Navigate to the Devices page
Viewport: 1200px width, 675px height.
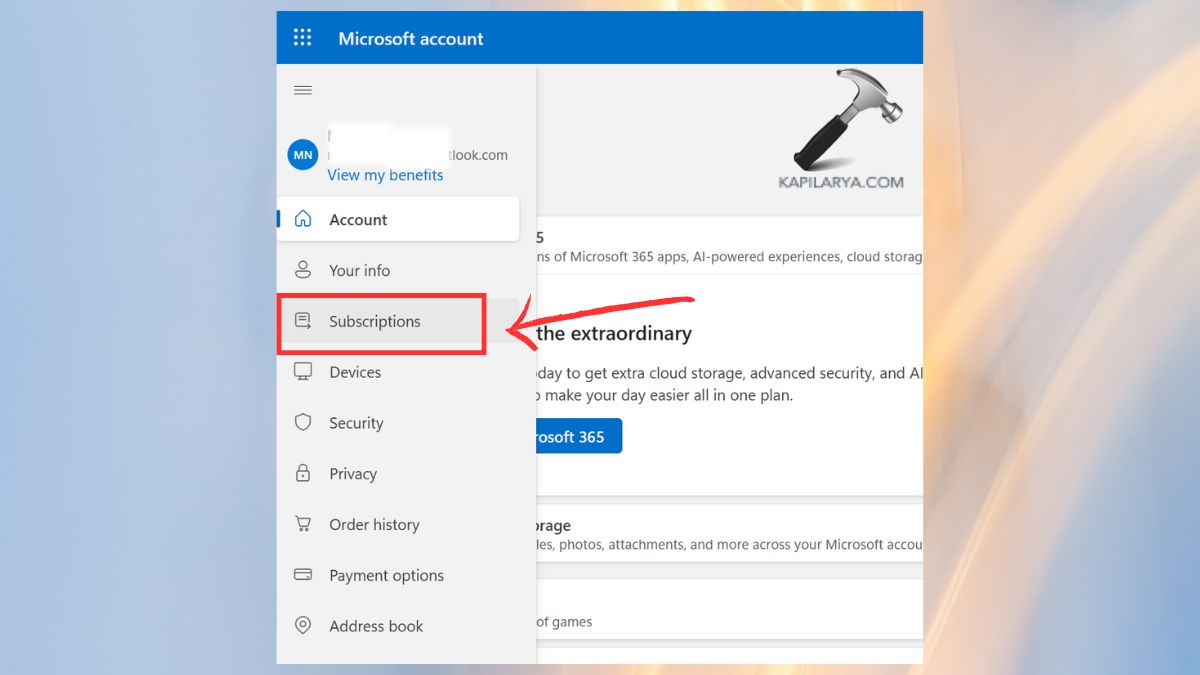coord(355,371)
